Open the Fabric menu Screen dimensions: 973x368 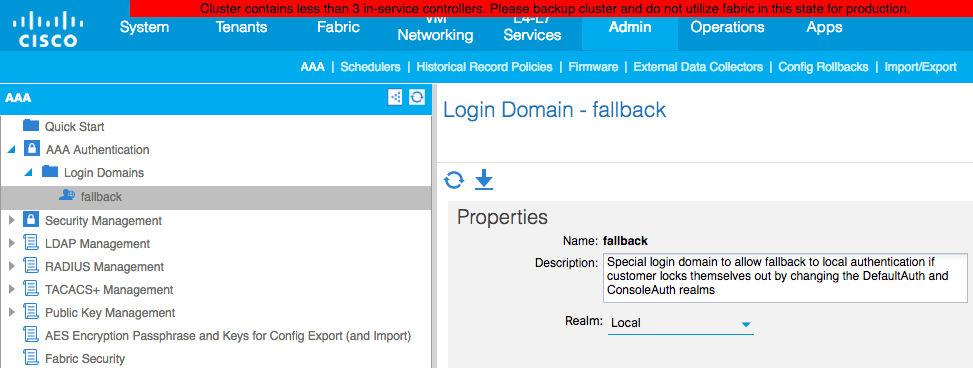(x=338, y=27)
